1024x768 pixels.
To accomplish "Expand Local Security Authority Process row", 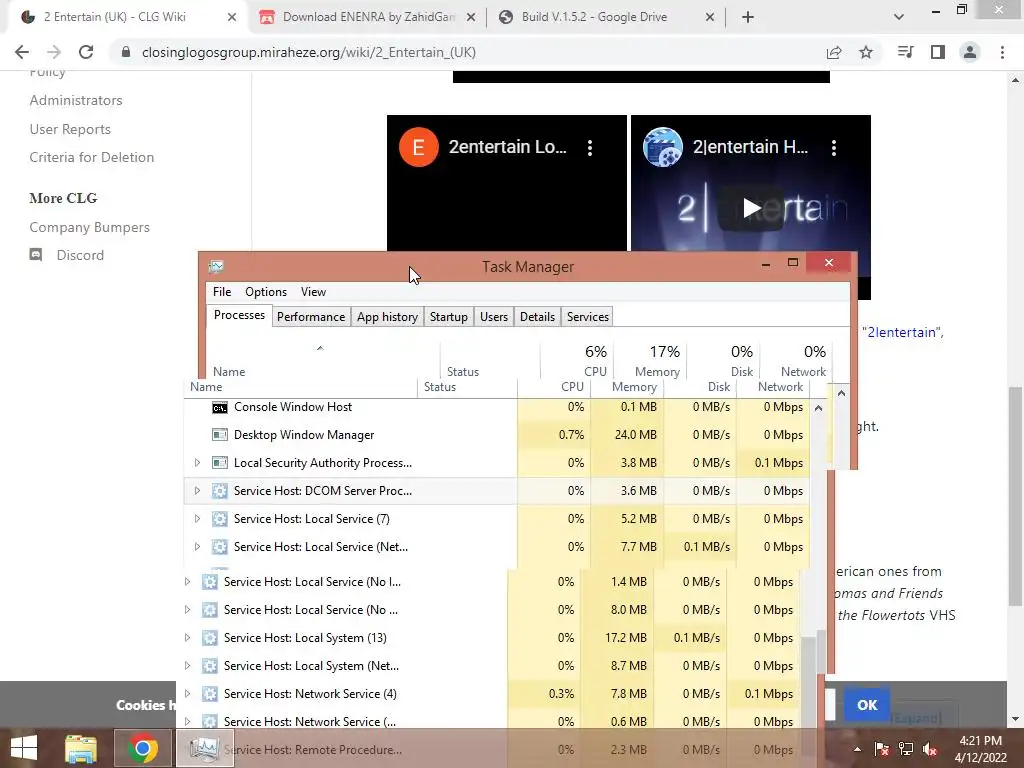I will pyautogui.click(x=197, y=462).
